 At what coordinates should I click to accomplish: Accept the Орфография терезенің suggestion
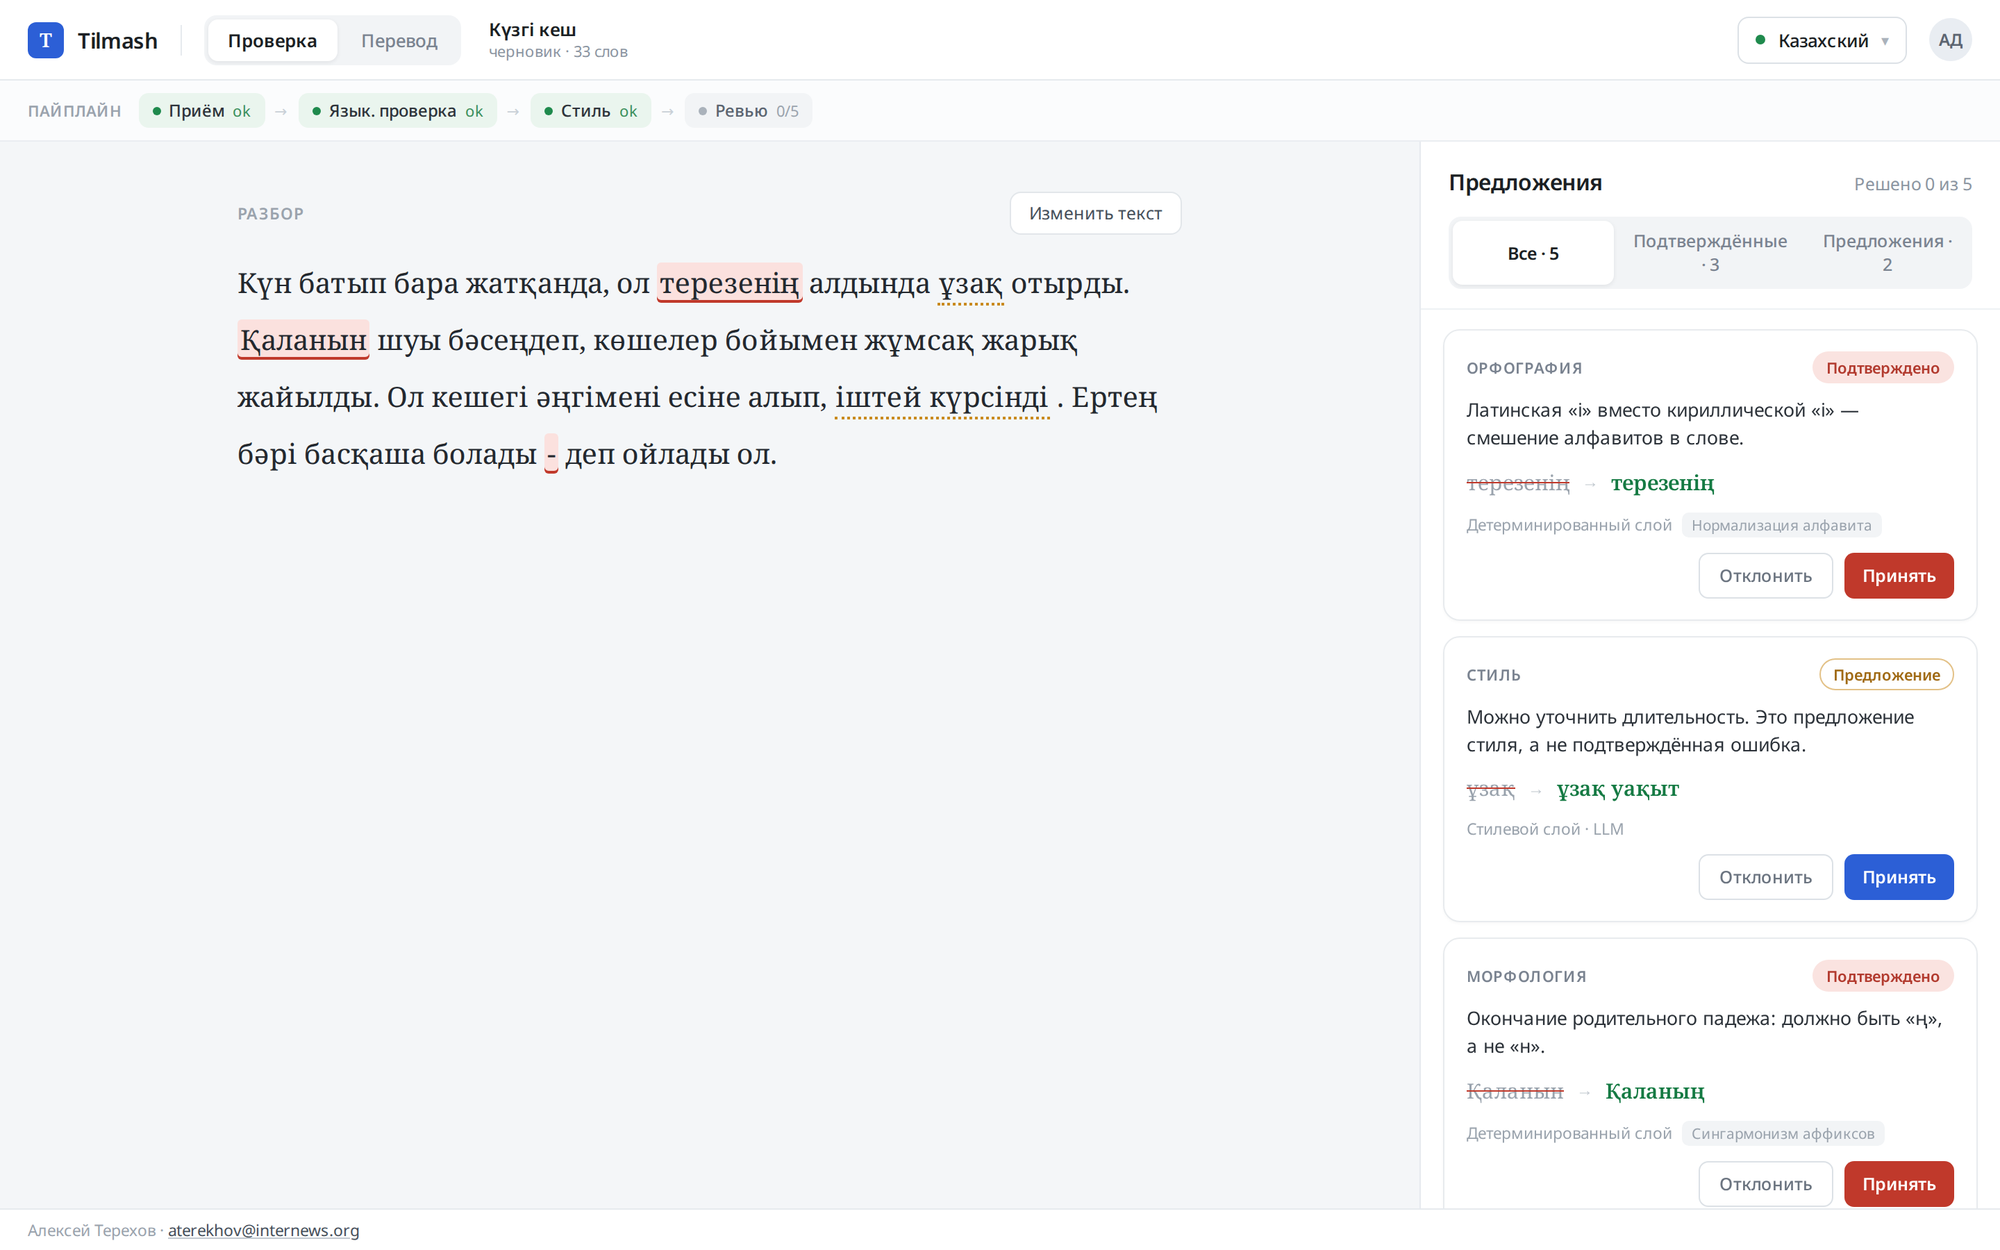tap(1898, 576)
